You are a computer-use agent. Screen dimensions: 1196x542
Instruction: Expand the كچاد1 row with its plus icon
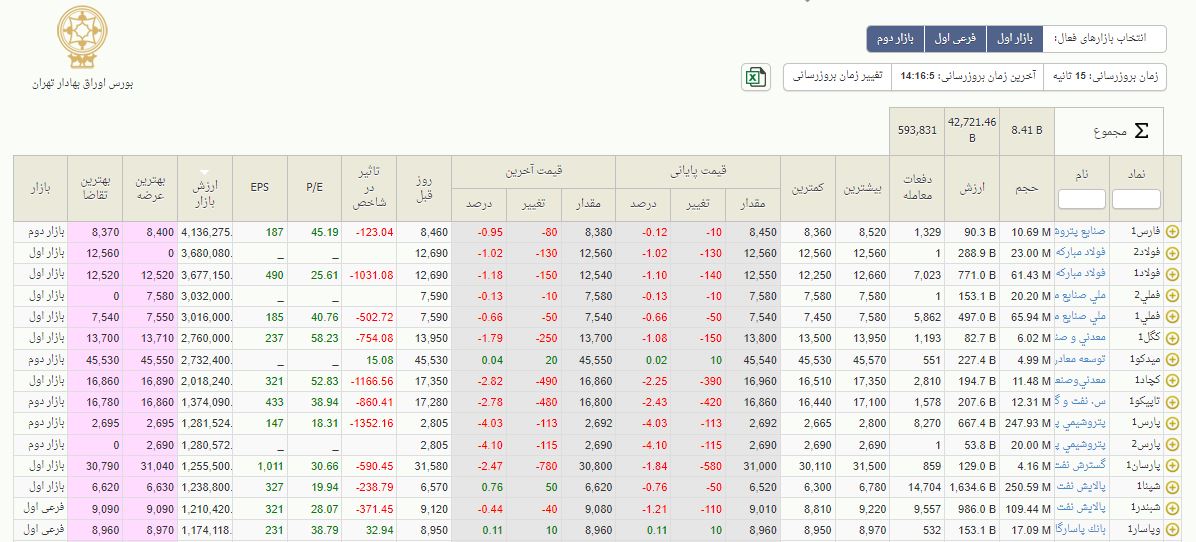coord(1172,380)
